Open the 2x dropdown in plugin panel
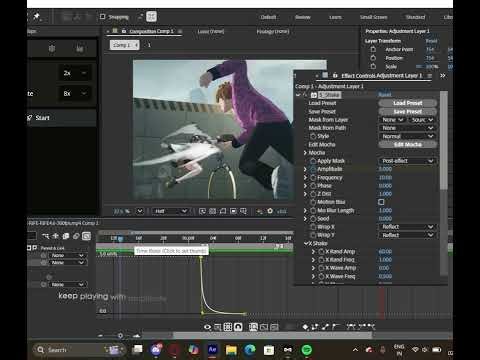 (75, 73)
